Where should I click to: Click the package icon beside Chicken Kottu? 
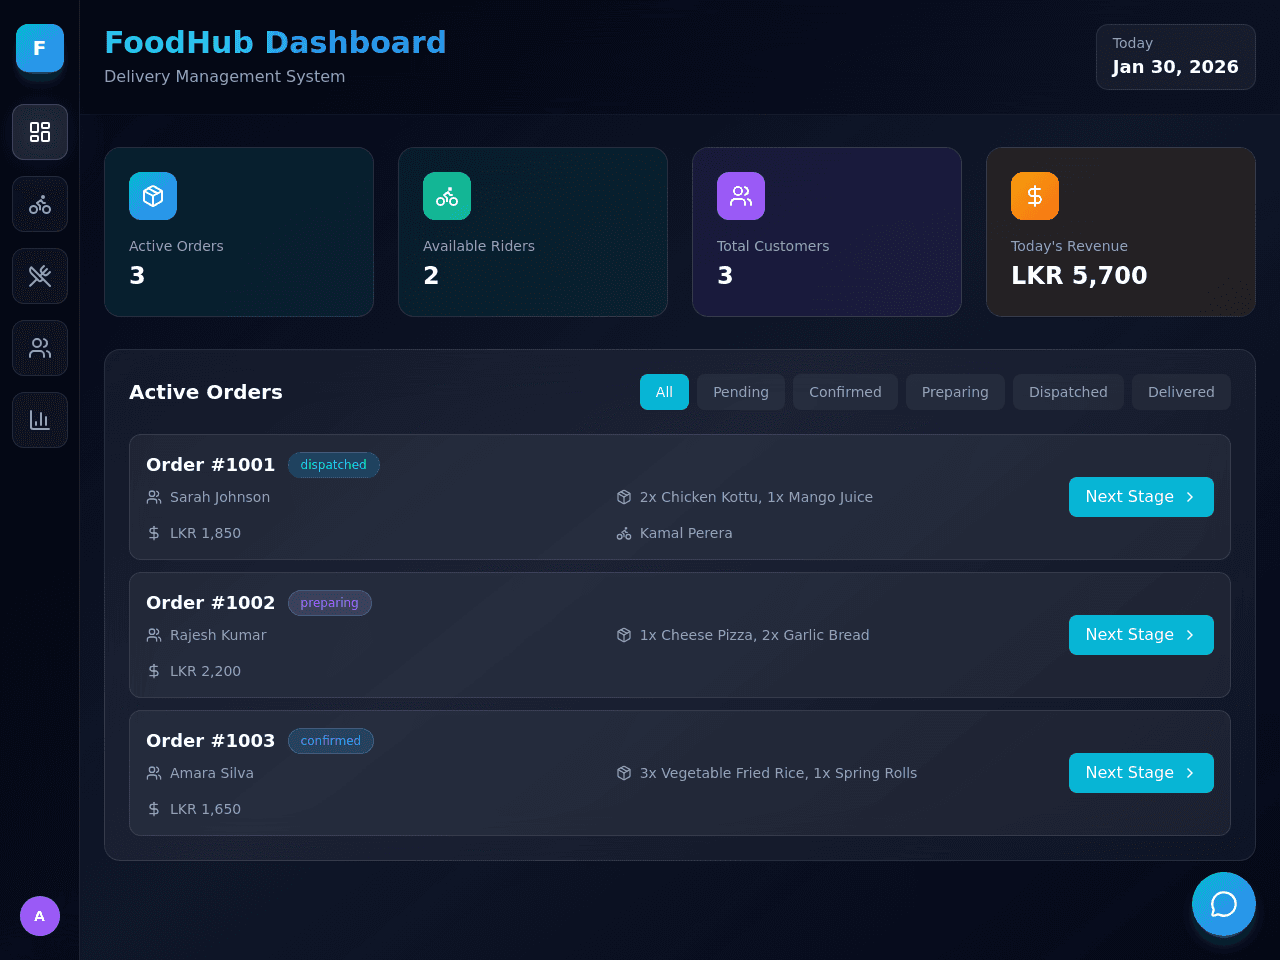click(624, 497)
